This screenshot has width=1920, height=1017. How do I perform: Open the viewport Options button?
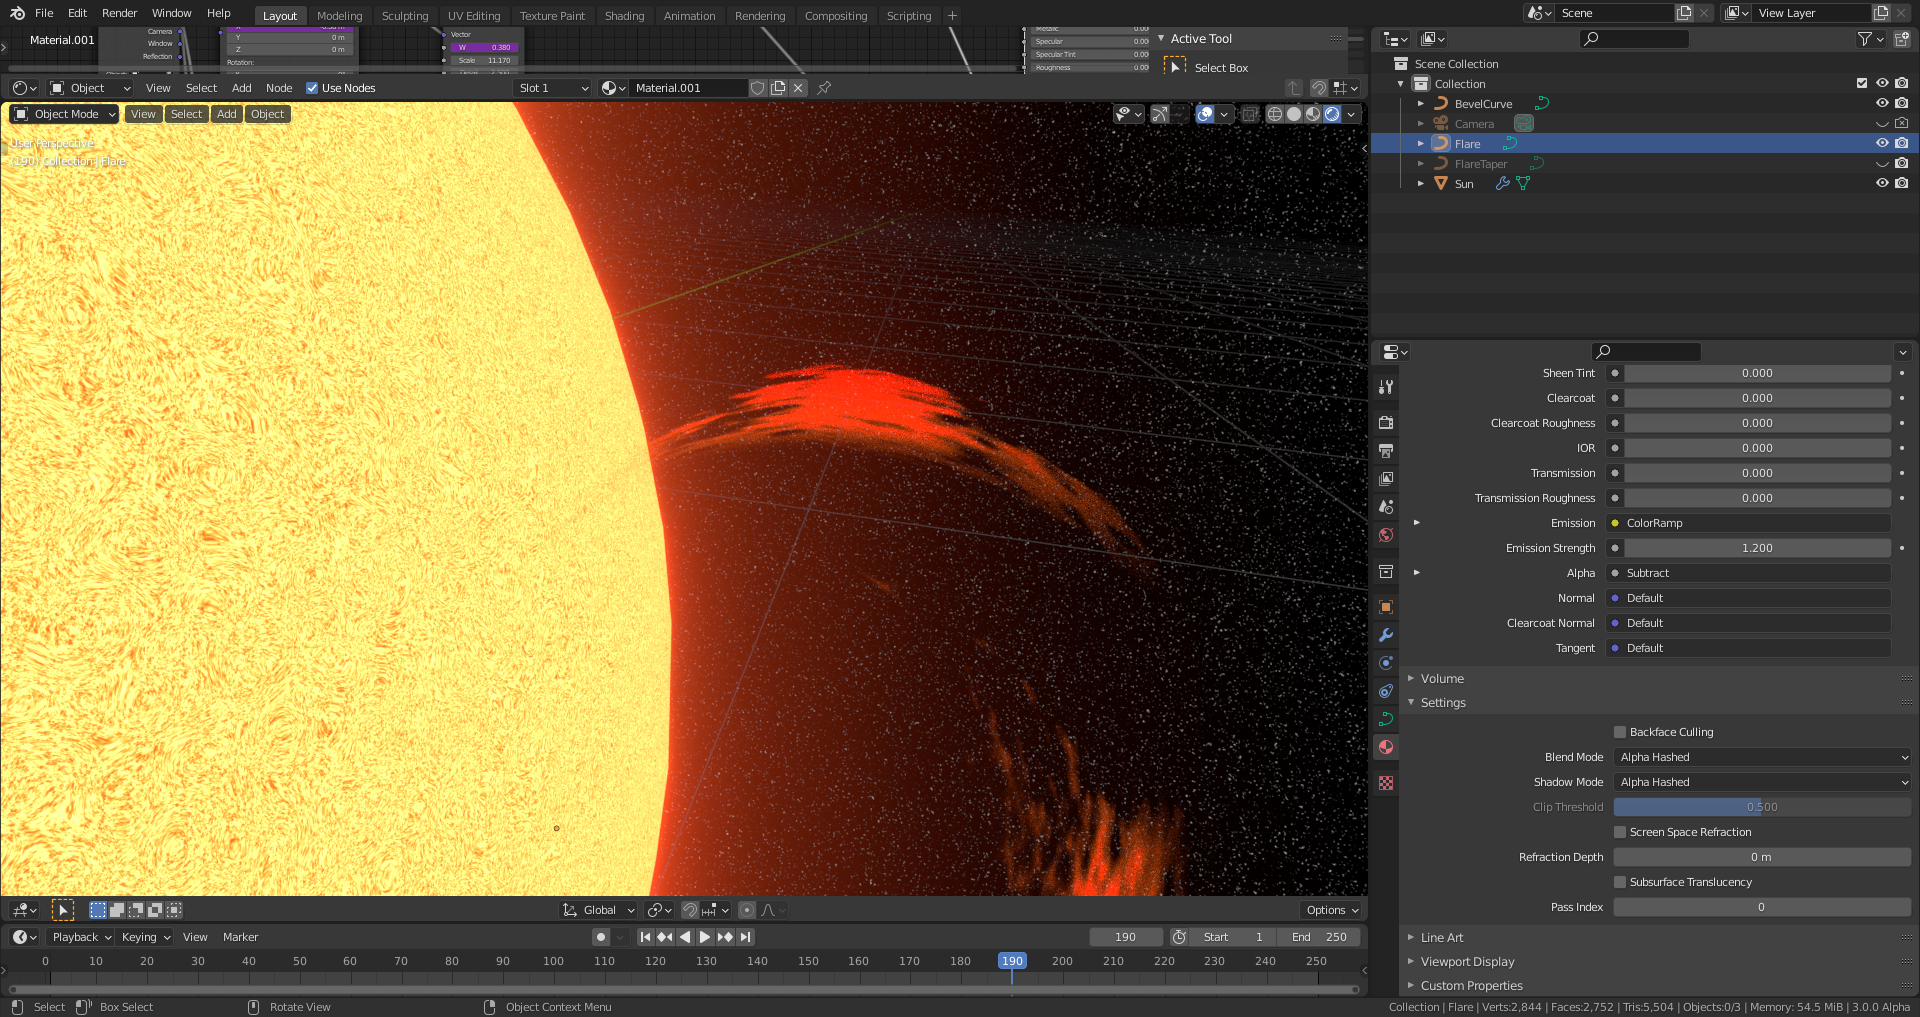pyautogui.click(x=1332, y=910)
